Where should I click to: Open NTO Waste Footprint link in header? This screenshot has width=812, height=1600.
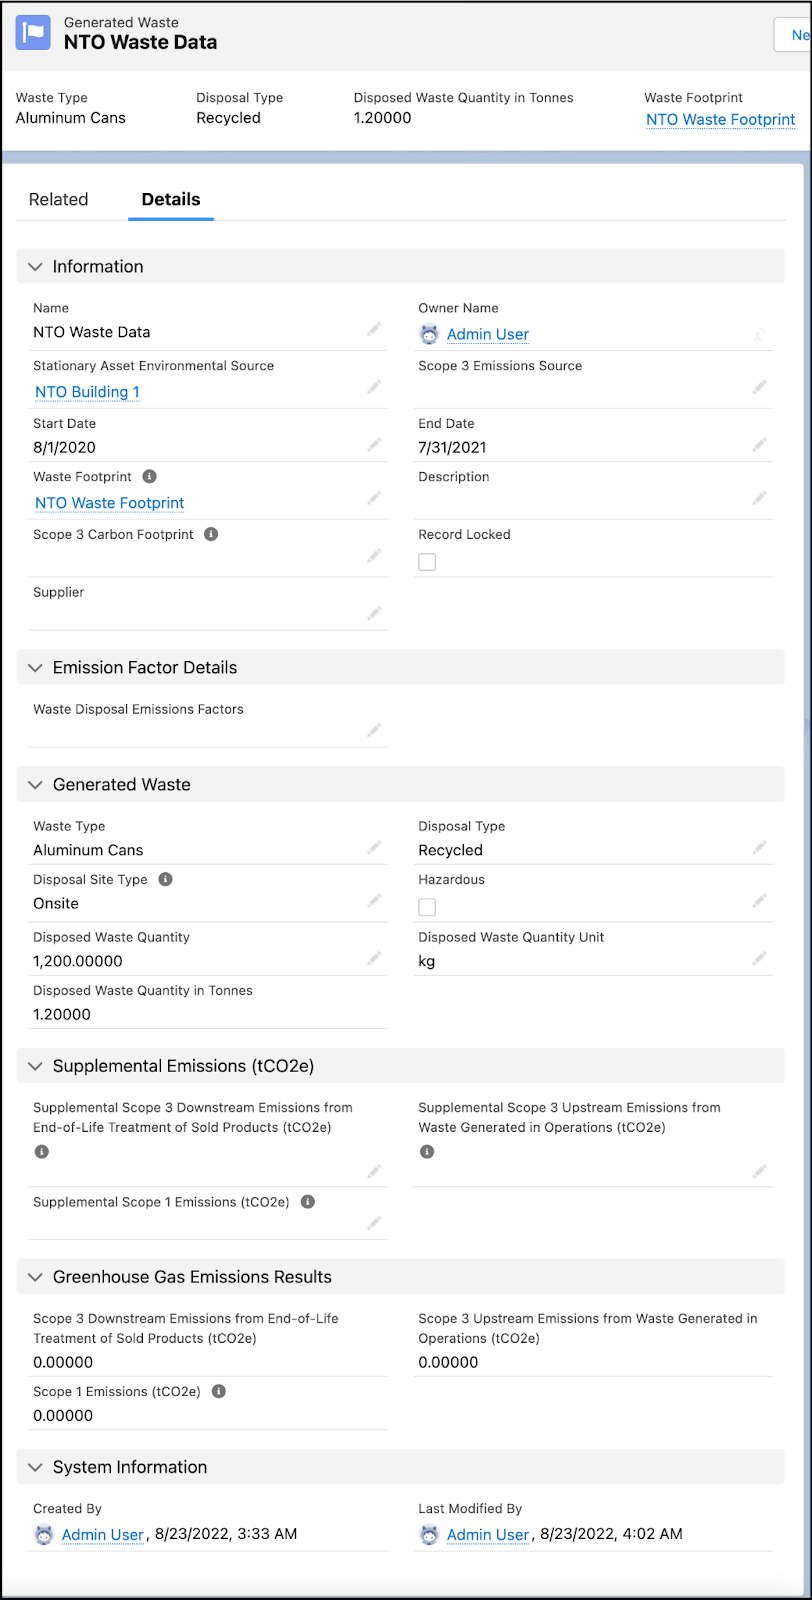click(x=720, y=120)
